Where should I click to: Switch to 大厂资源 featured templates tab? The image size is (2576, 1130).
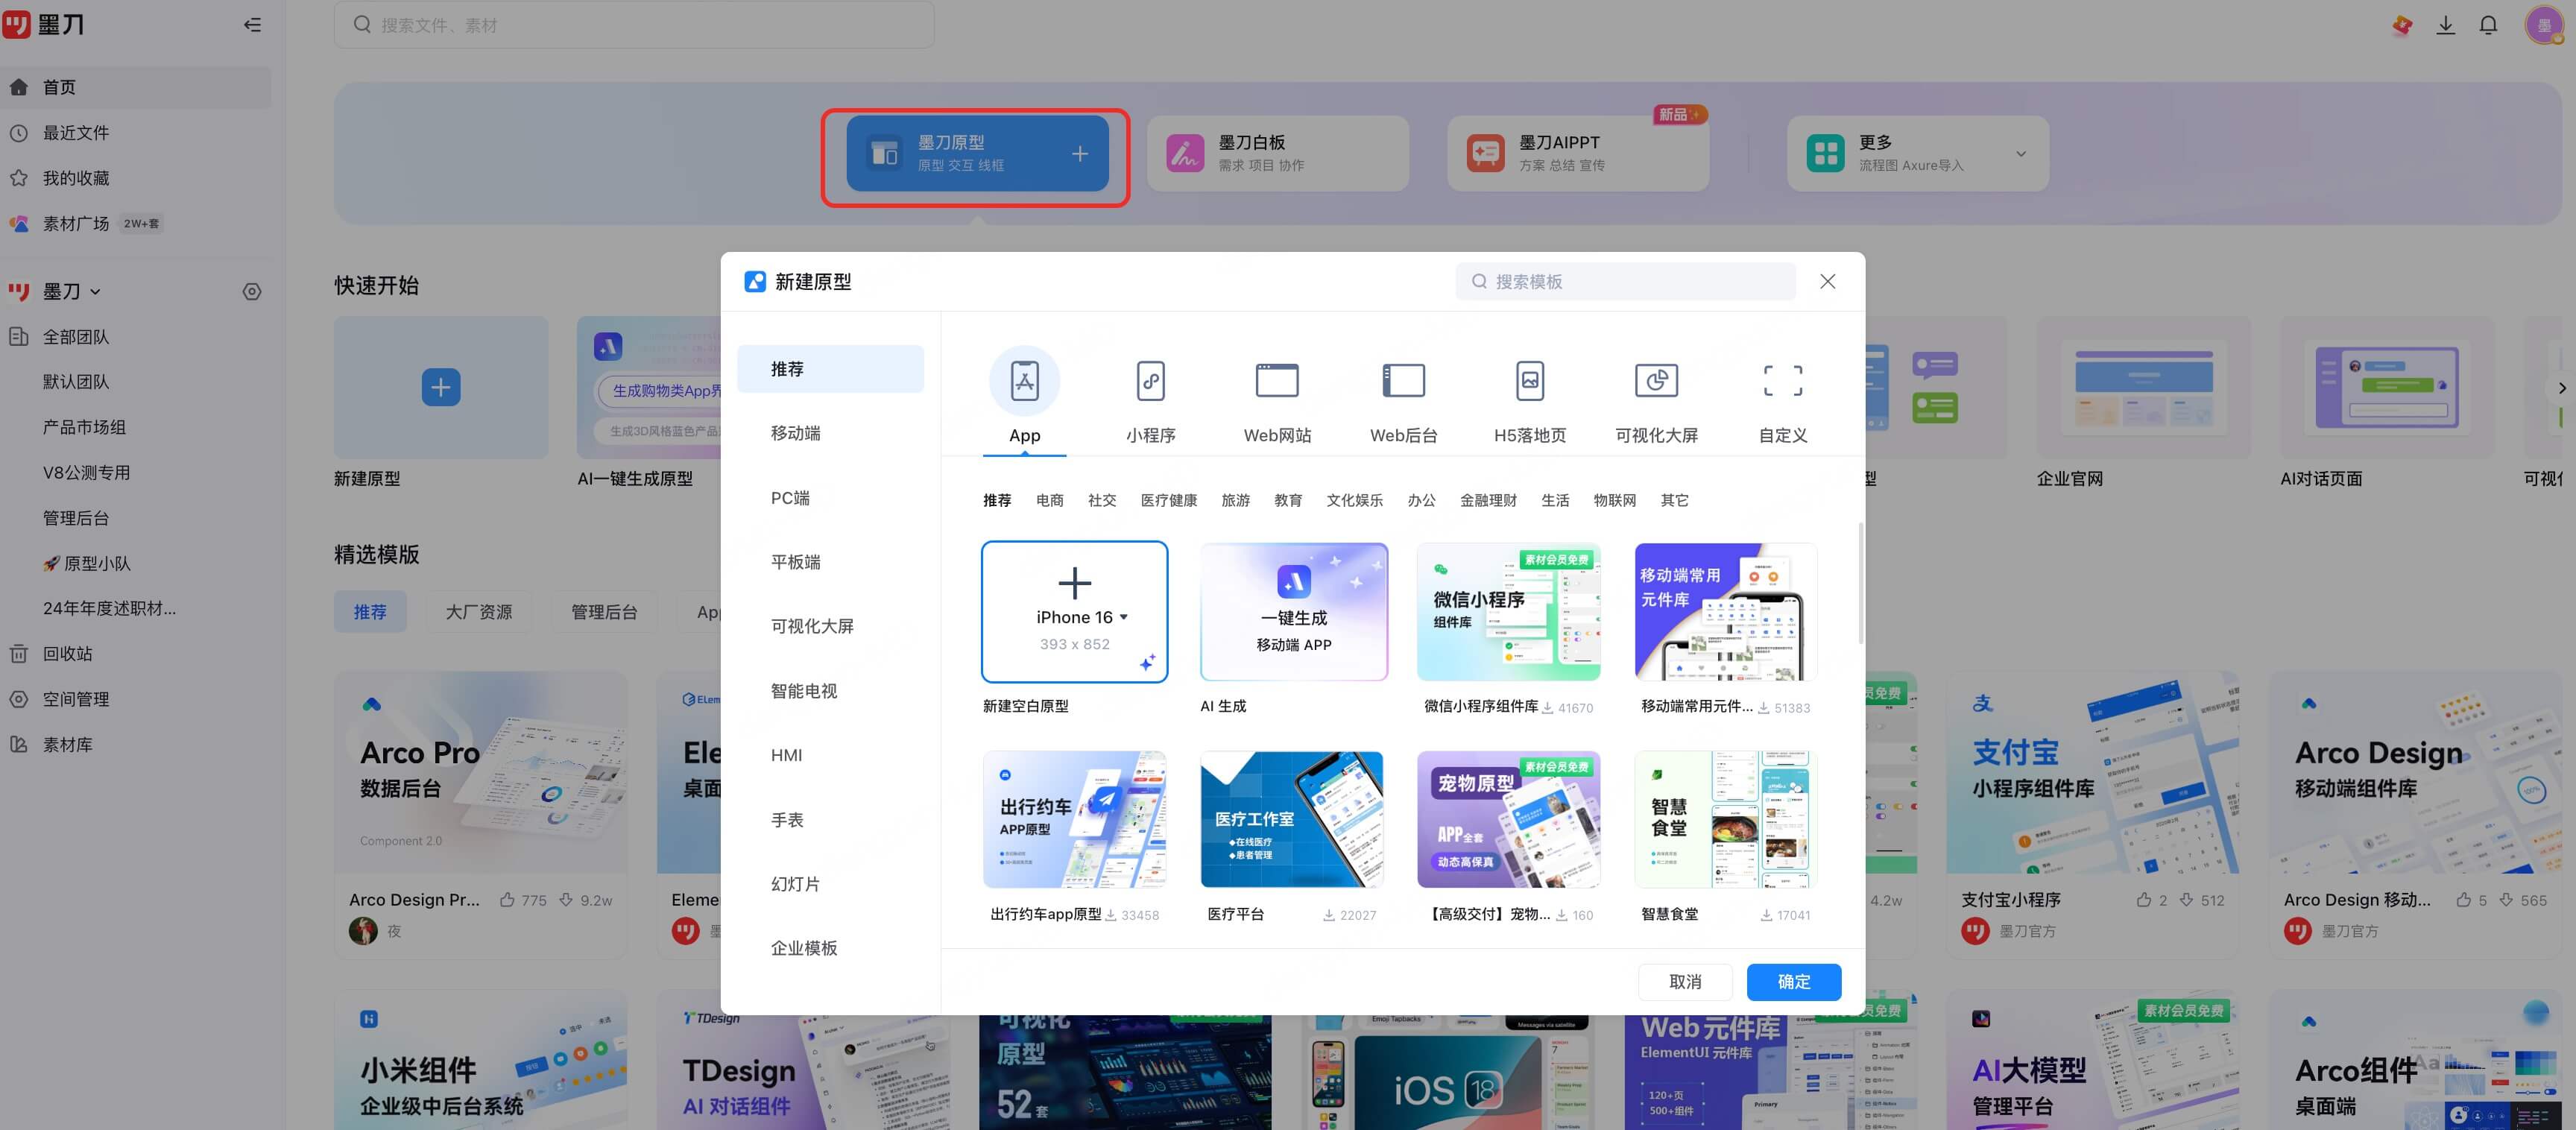coord(479,612)
